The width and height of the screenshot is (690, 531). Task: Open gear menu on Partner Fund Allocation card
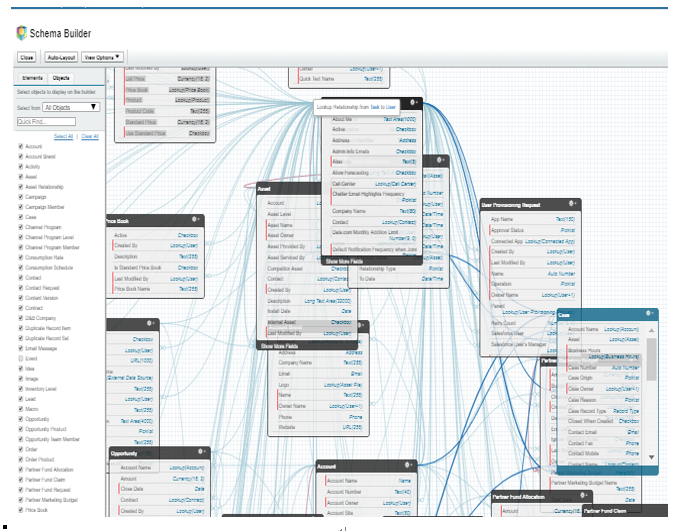tap(584, 495)
